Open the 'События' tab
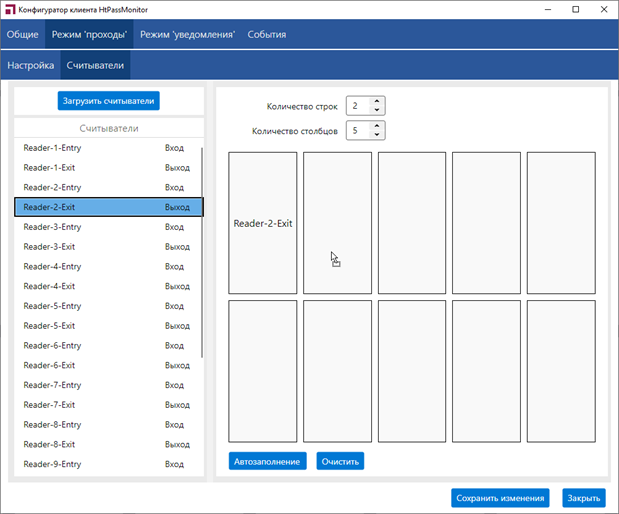619x514 pixels. (267, 35)
